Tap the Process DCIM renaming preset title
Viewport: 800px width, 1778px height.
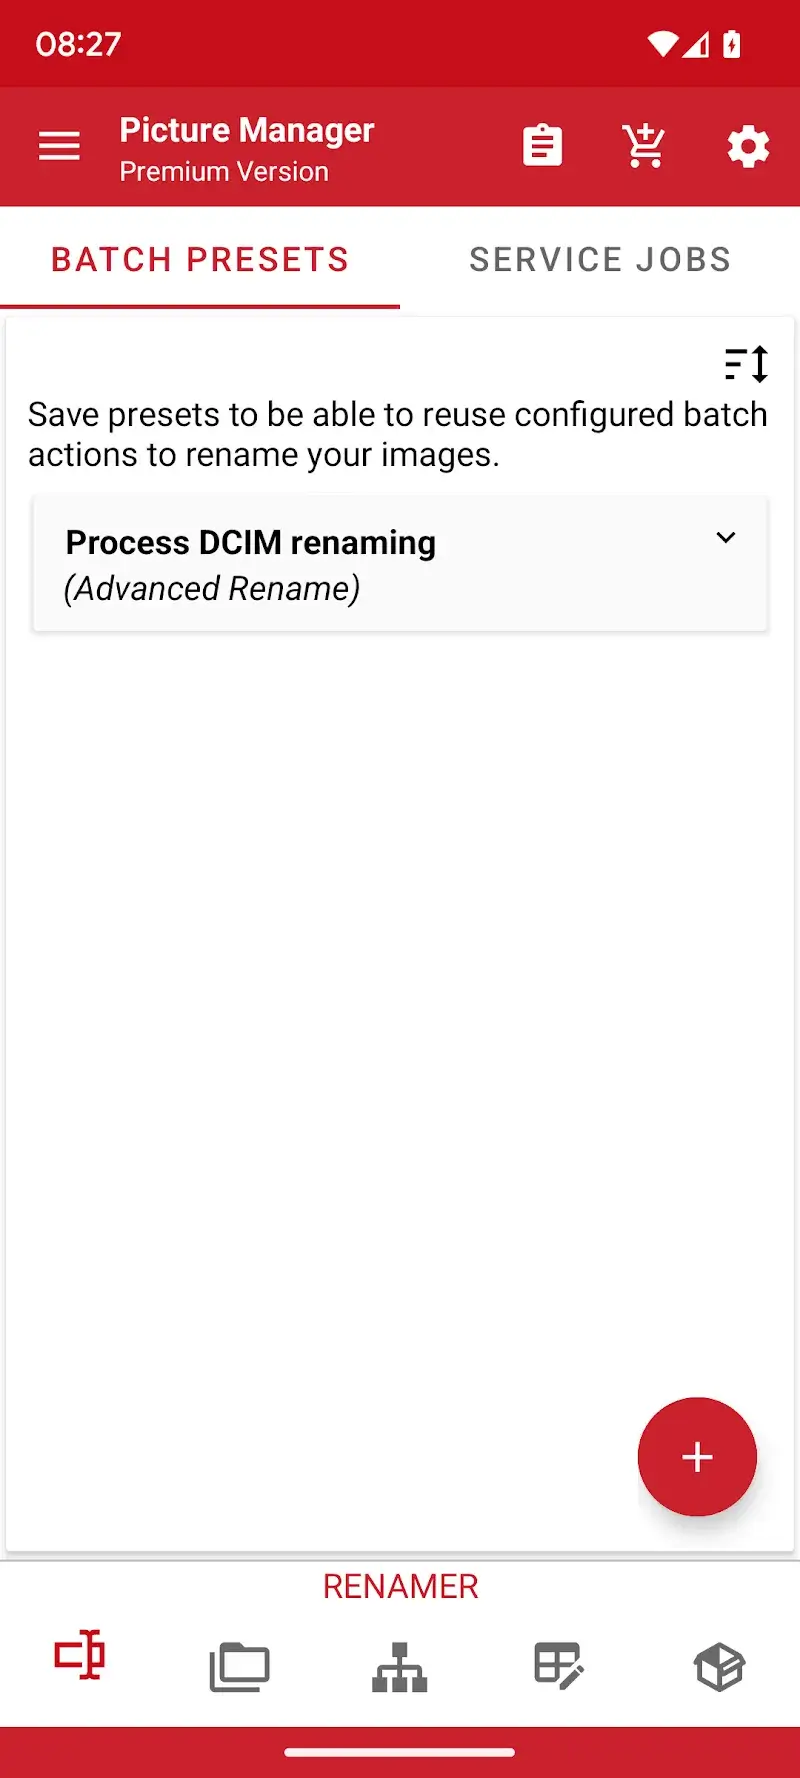click(x=251, y=543)
